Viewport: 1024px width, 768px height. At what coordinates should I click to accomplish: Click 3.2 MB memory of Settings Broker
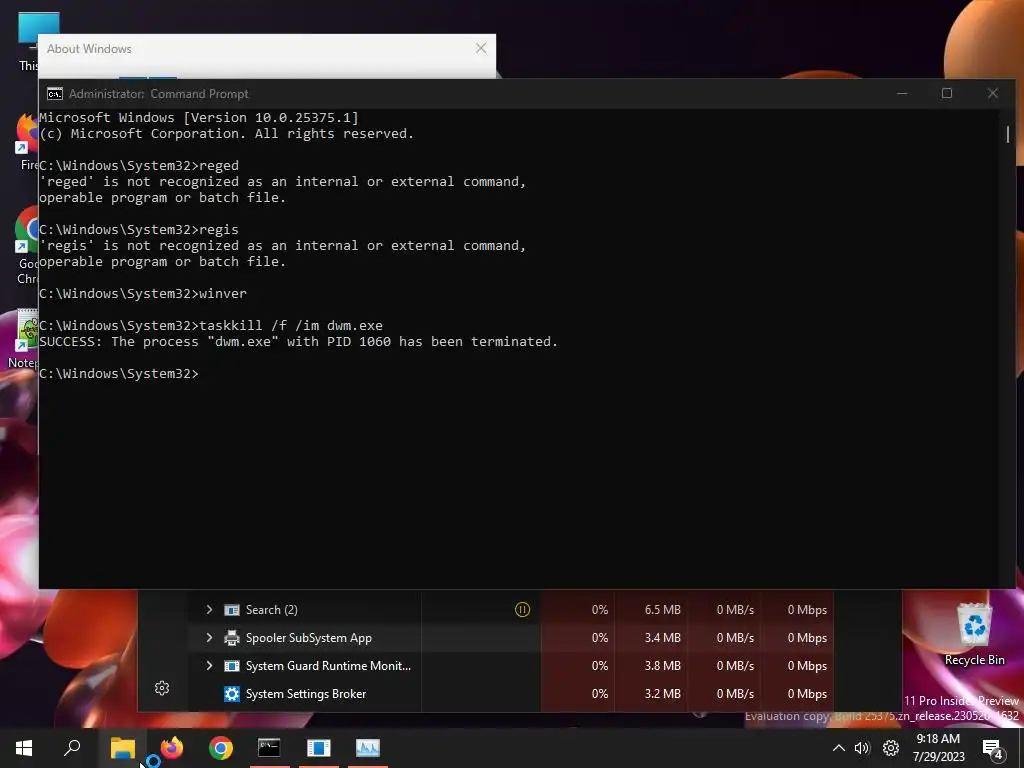pos(662,694)
